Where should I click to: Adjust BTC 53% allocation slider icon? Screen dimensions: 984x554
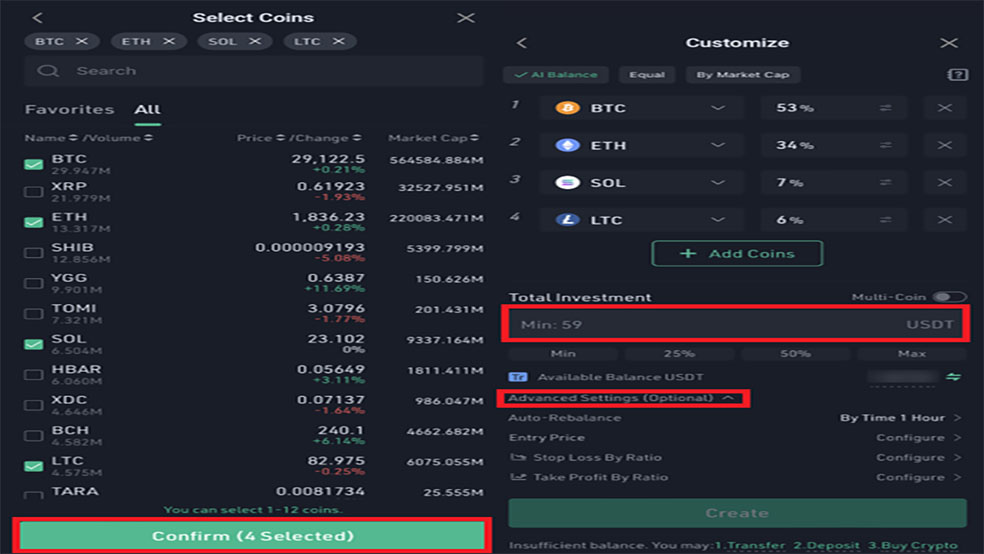(885, 108)
